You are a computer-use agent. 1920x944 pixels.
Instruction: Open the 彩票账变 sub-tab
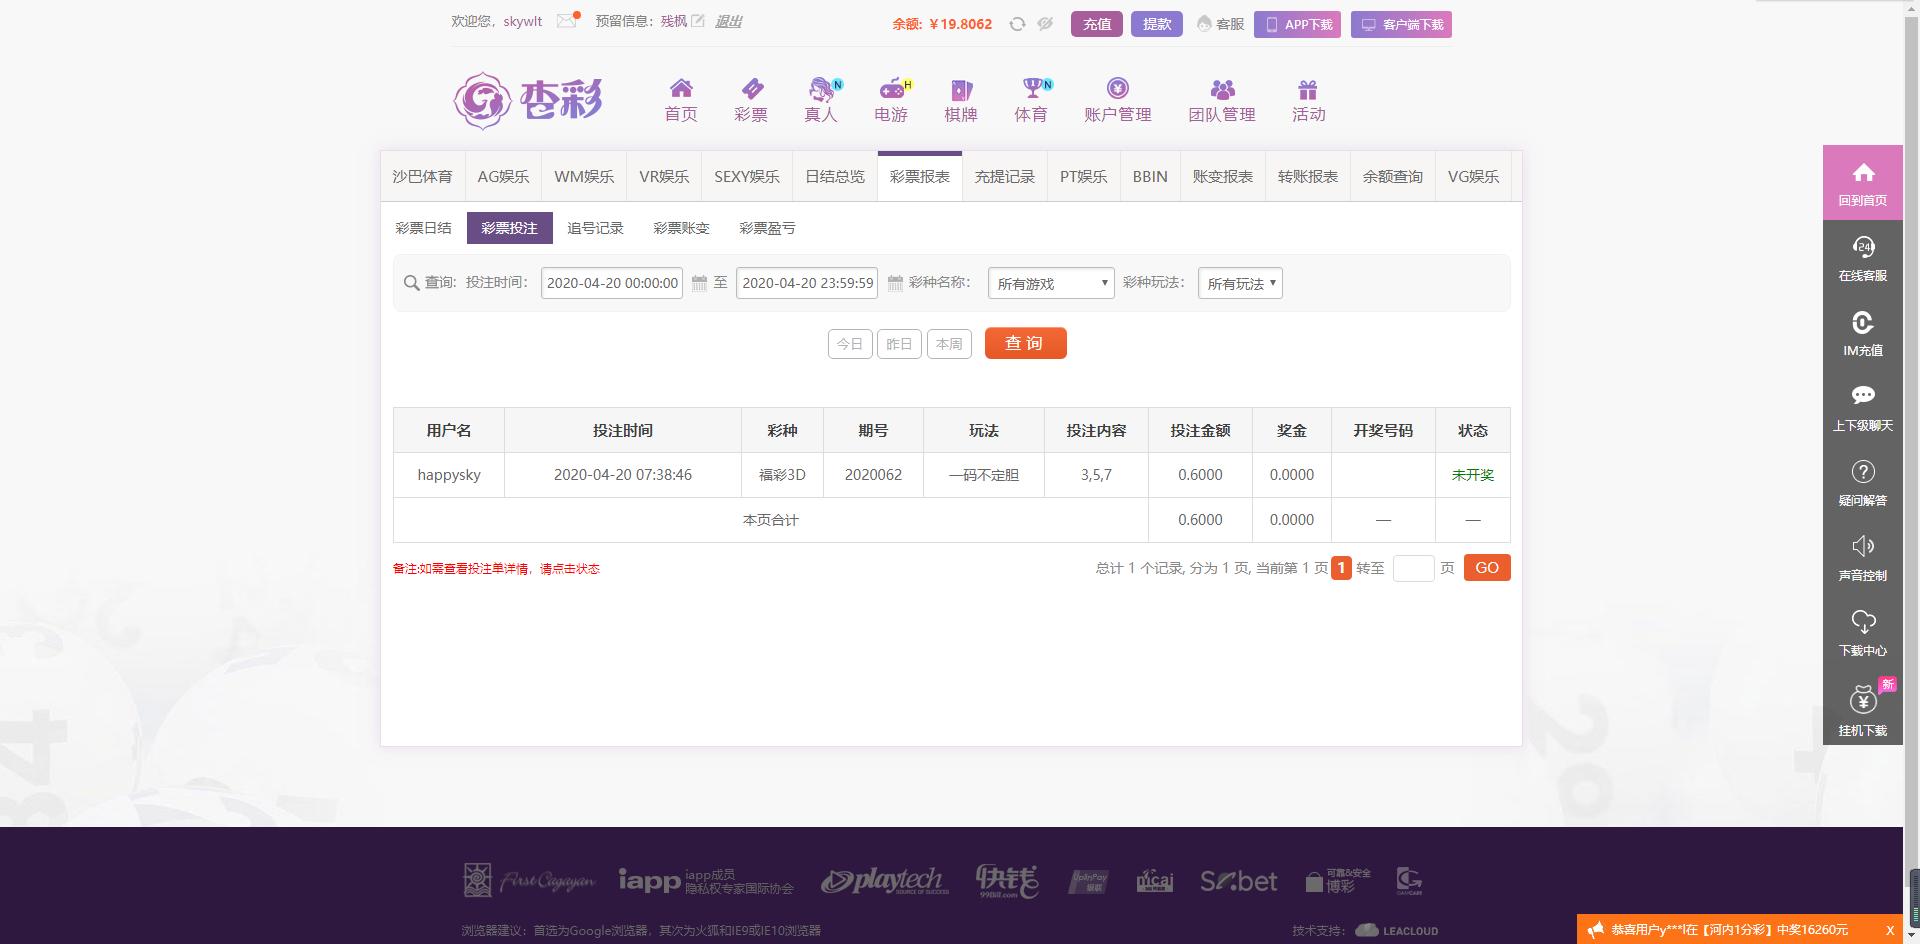coord(682,228)
